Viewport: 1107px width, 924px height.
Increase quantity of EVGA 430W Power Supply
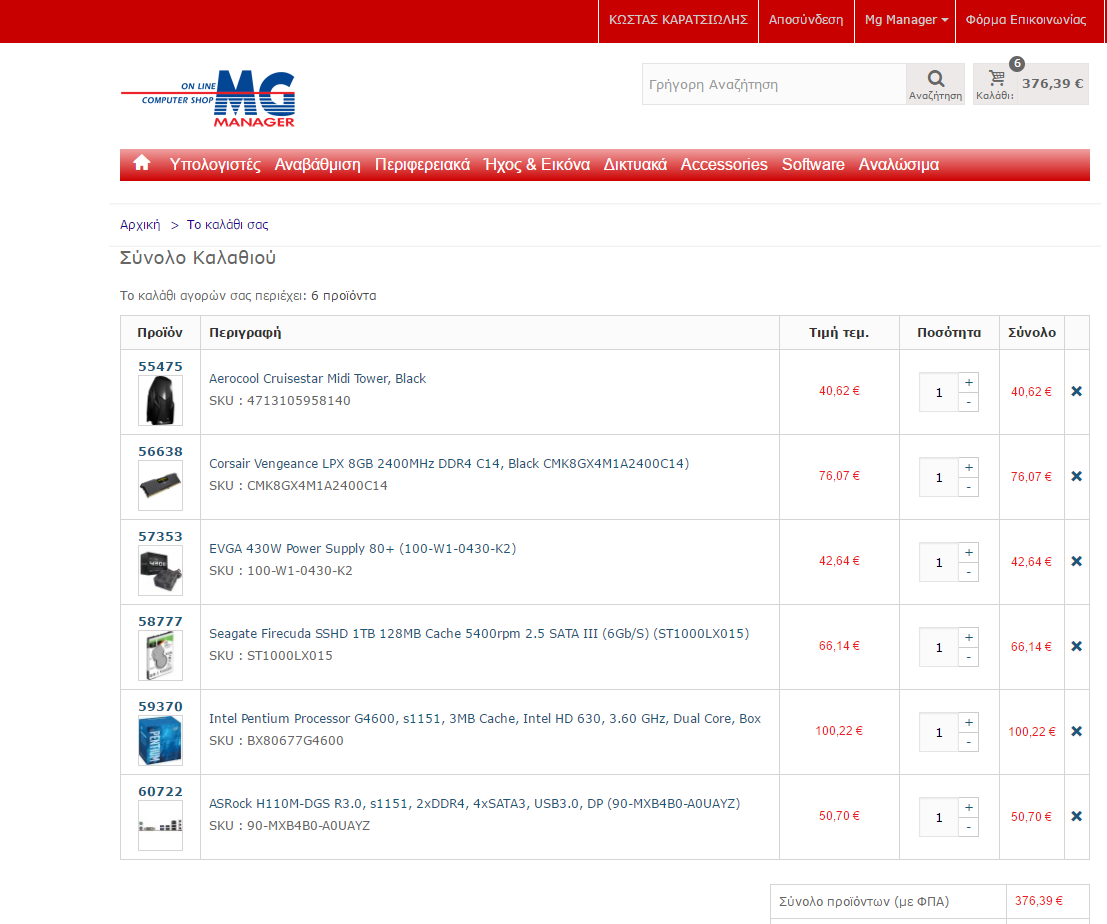969,553
